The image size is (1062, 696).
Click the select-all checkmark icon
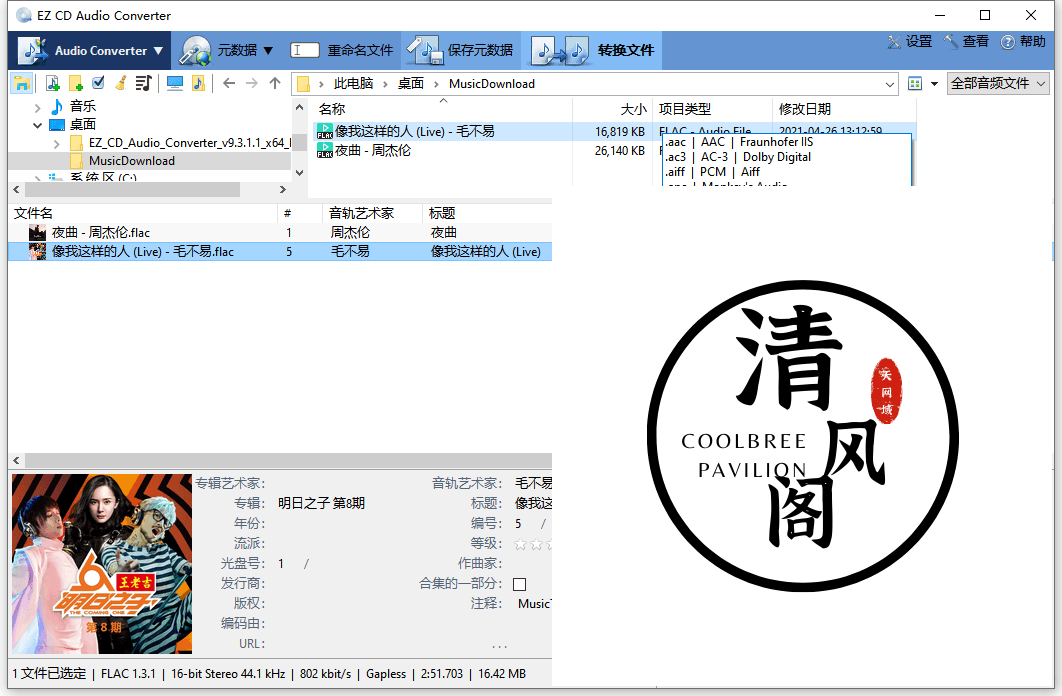[98, 83]
